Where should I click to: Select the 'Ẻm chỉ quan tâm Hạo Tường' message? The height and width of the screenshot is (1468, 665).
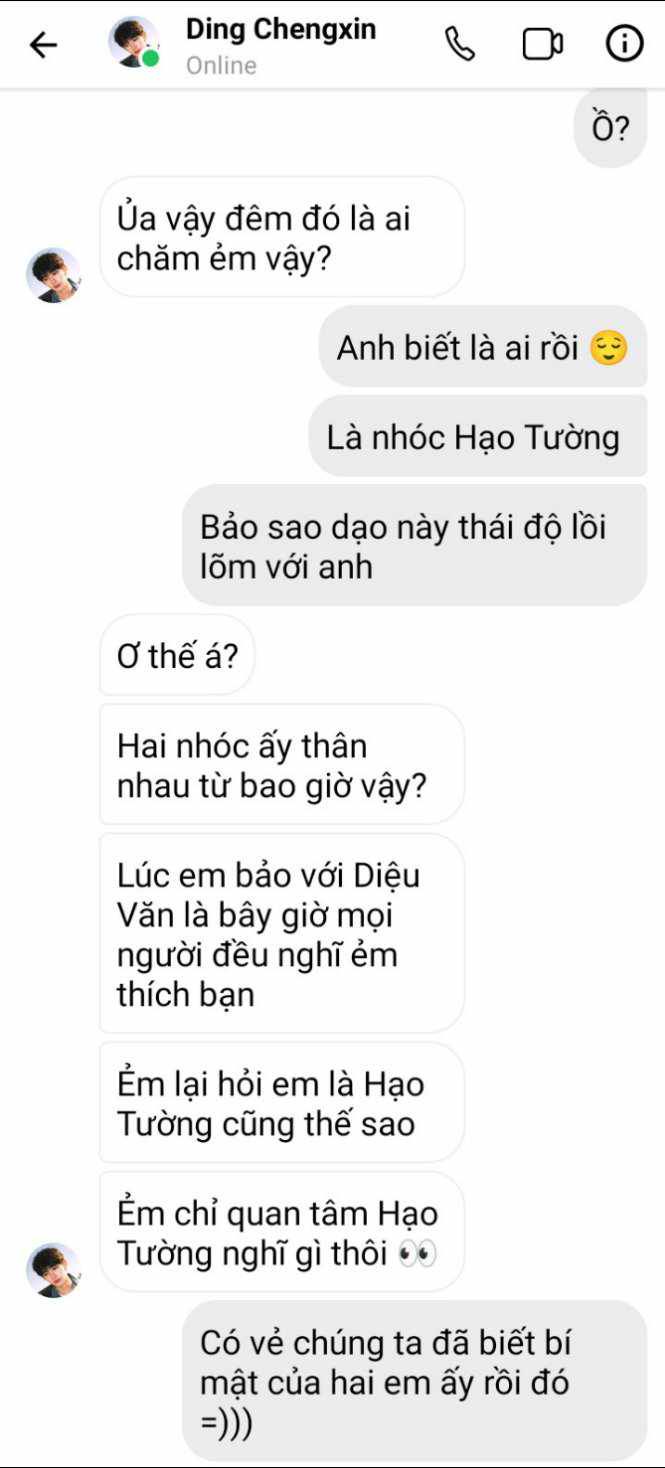click(x=282, y=1232)
